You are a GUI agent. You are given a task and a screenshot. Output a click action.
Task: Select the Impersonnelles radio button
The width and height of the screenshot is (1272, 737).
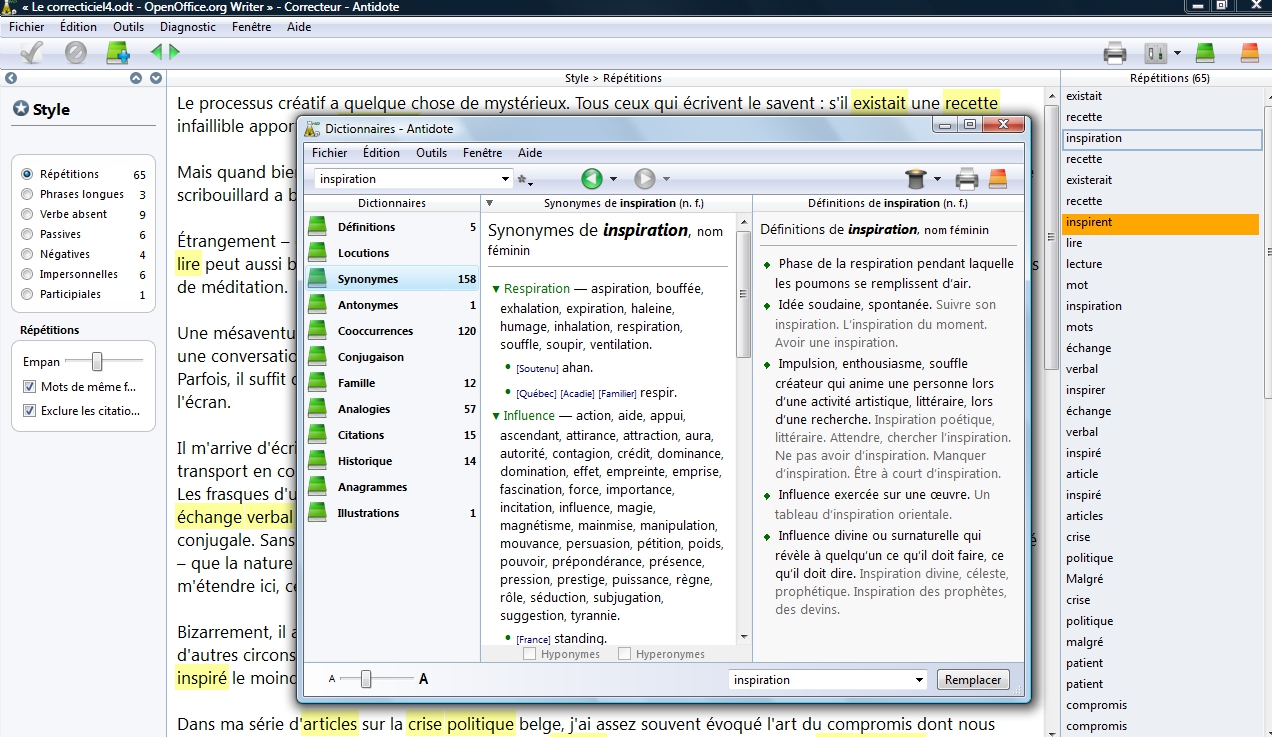click(x=27, y=274)
